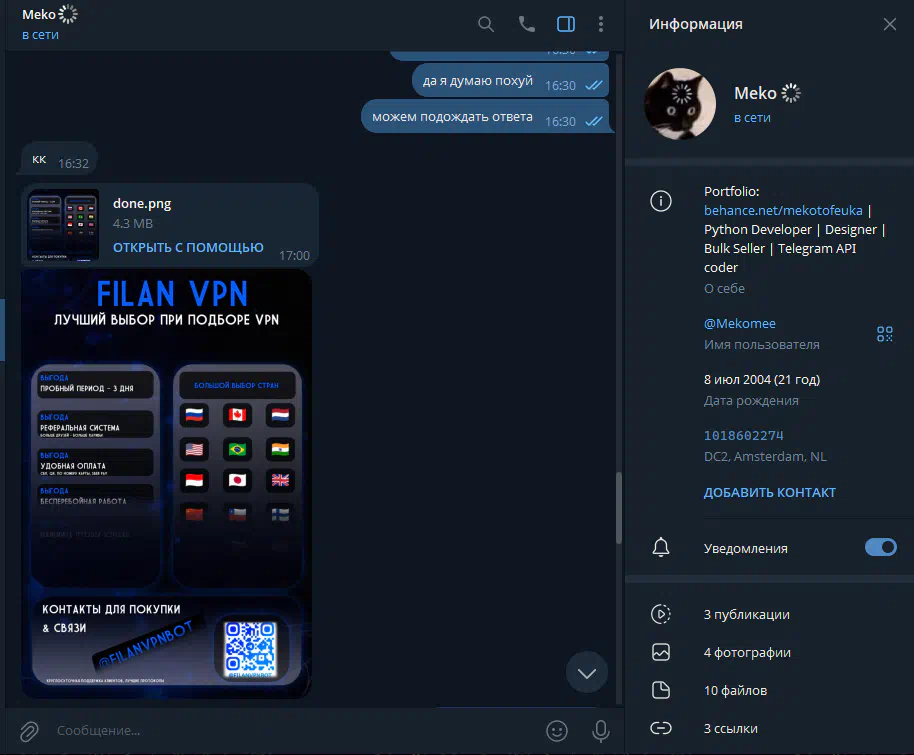Open the FILAN VPN image preview

167,484
